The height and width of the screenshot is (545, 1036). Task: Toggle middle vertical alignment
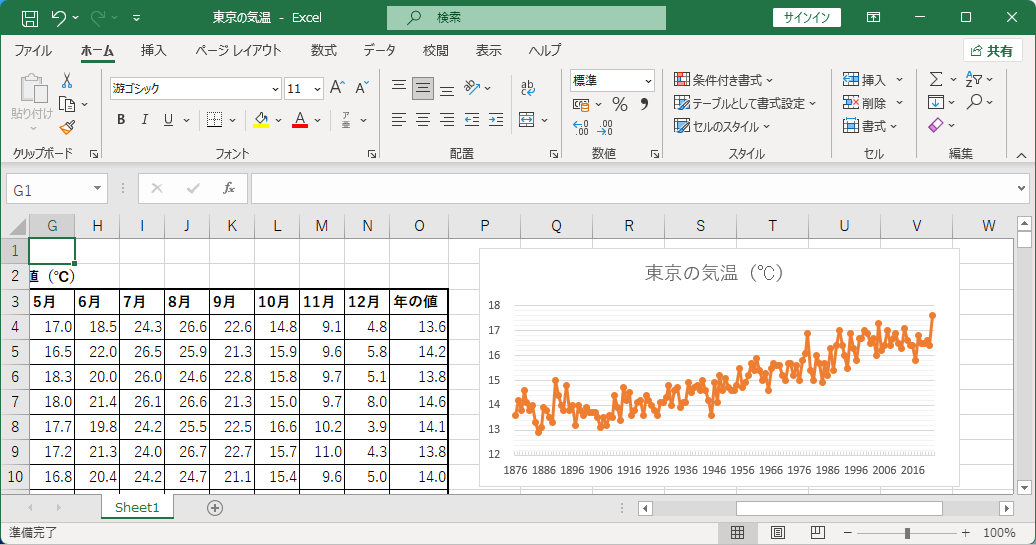pyautogui.click(x=423, y=88)
